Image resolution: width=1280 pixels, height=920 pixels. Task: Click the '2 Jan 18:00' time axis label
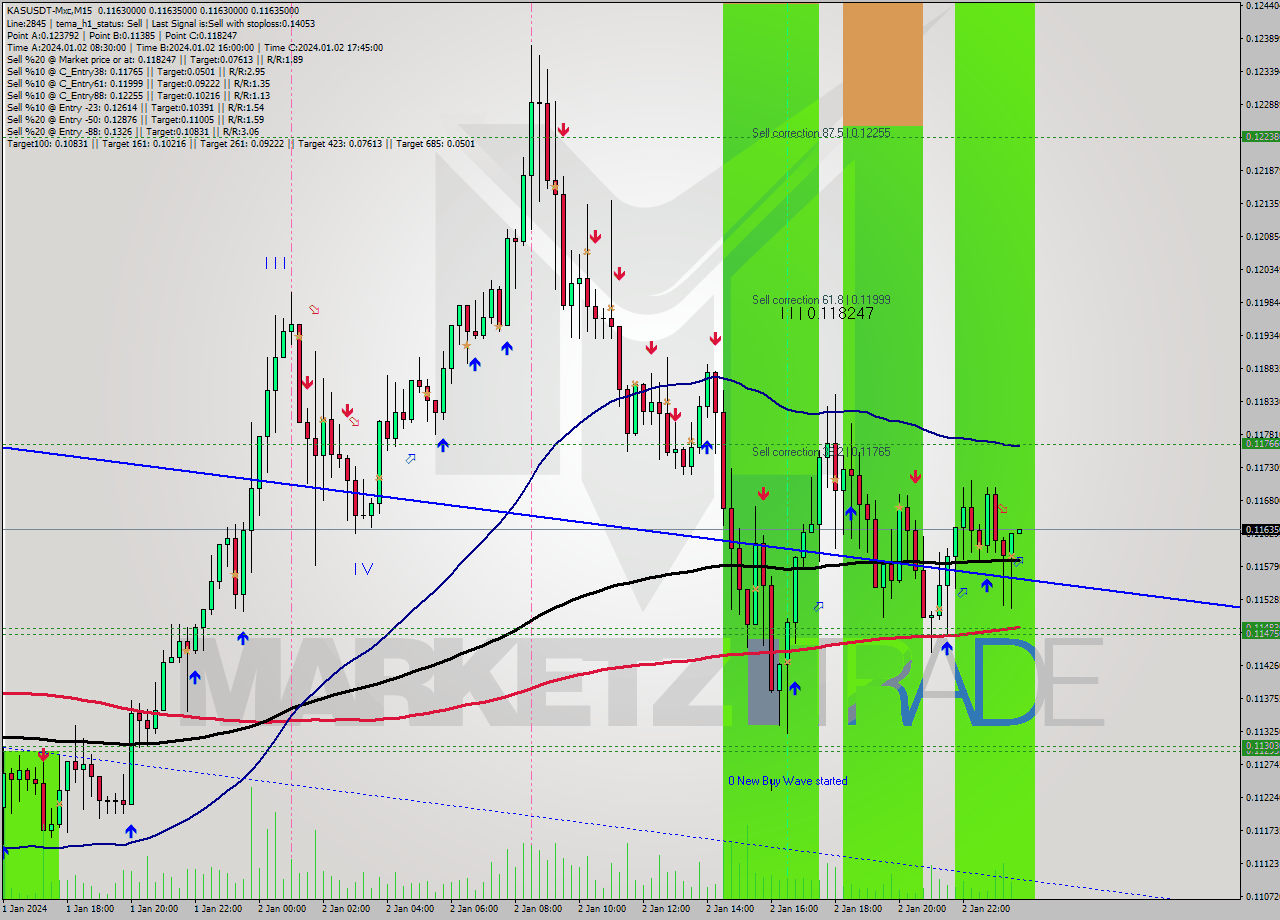857,909
